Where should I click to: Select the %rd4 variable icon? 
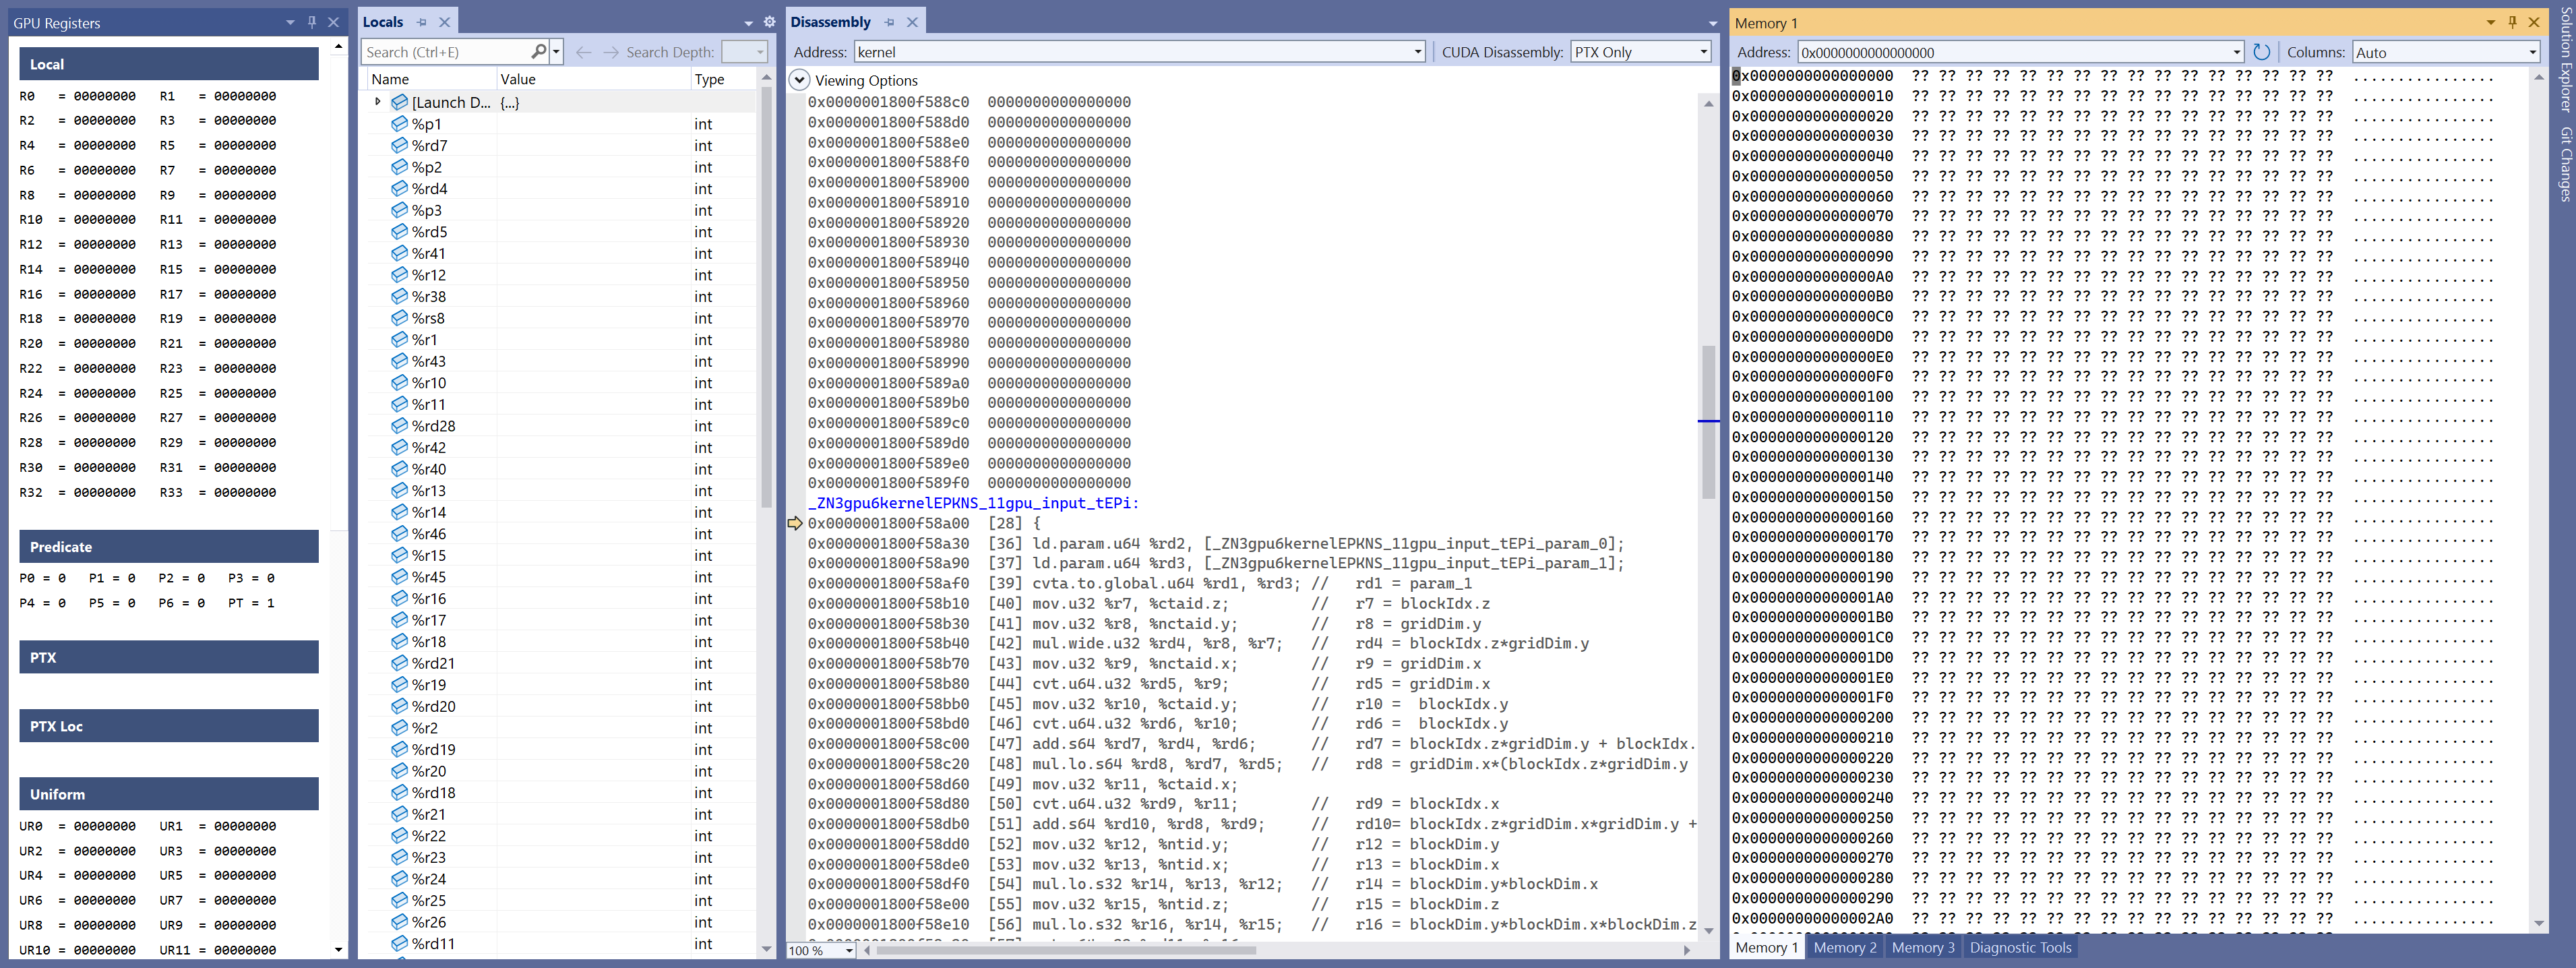click(399, 188)
